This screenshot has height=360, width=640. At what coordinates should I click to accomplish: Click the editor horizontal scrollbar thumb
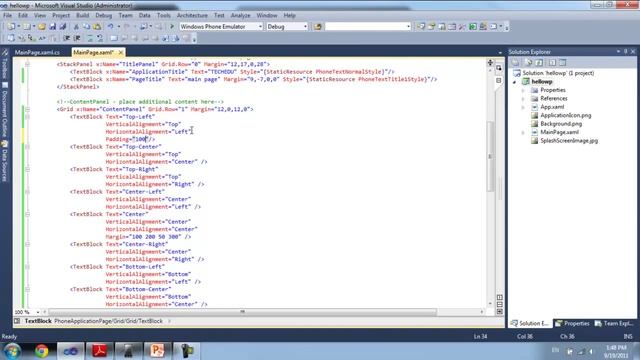(x=242, y=312)
